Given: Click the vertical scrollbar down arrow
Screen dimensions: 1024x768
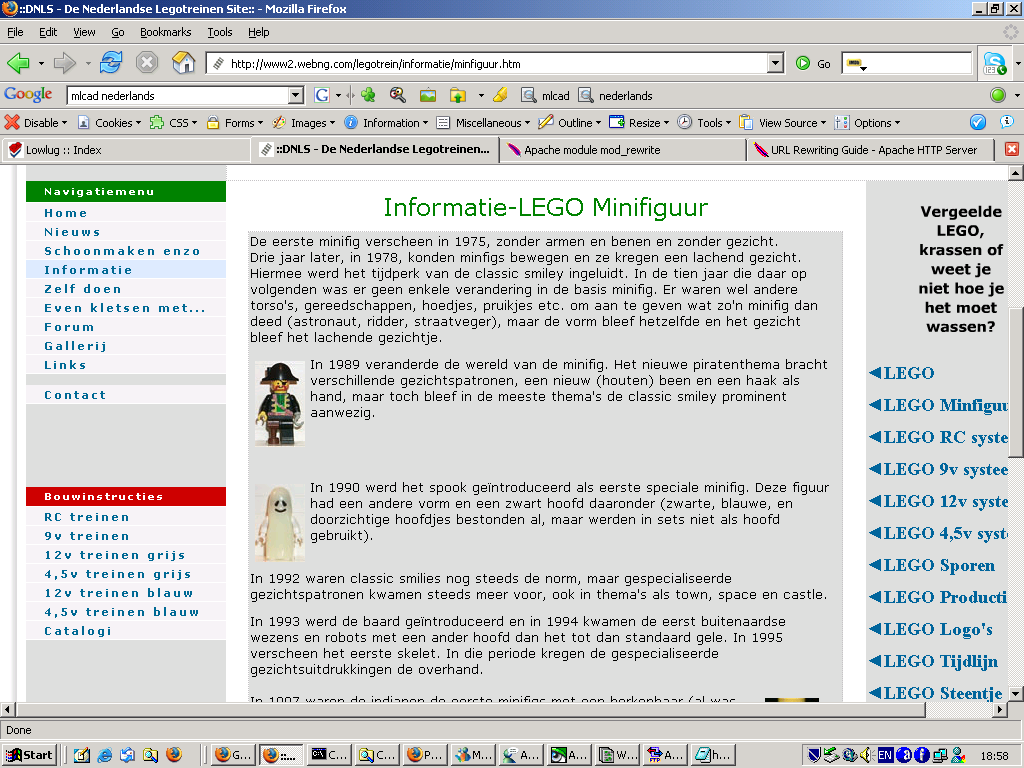Looking at the screenshot, I should 1015,694.
